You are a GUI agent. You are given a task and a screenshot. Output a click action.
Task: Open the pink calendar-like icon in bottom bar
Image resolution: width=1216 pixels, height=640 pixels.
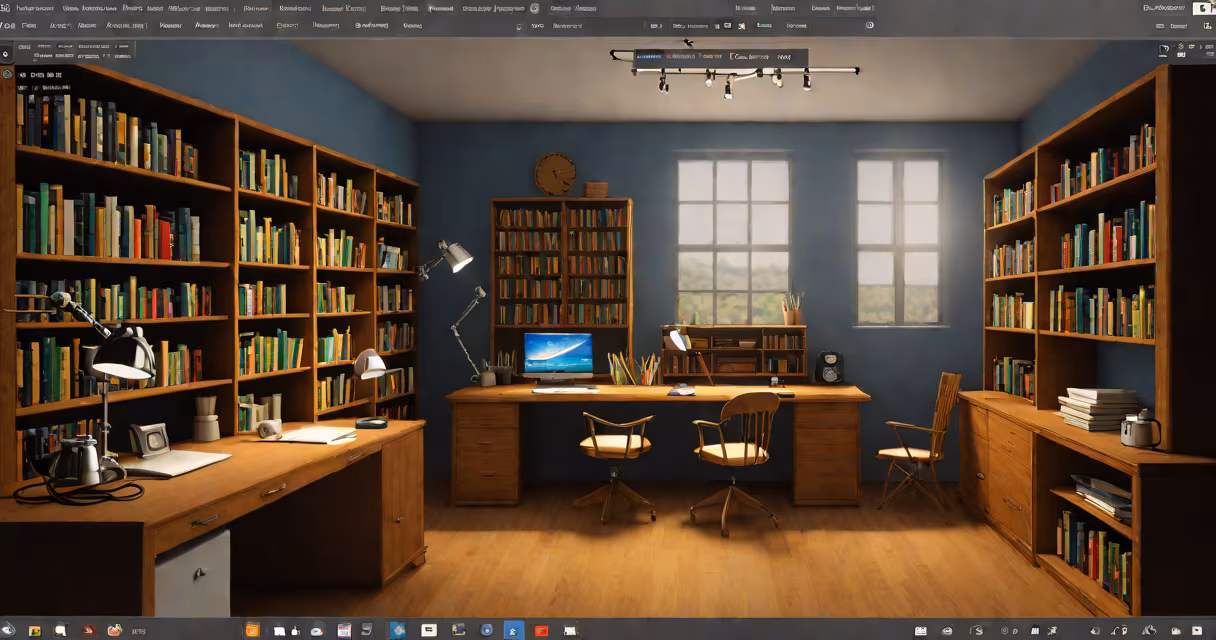click(343, 630)
